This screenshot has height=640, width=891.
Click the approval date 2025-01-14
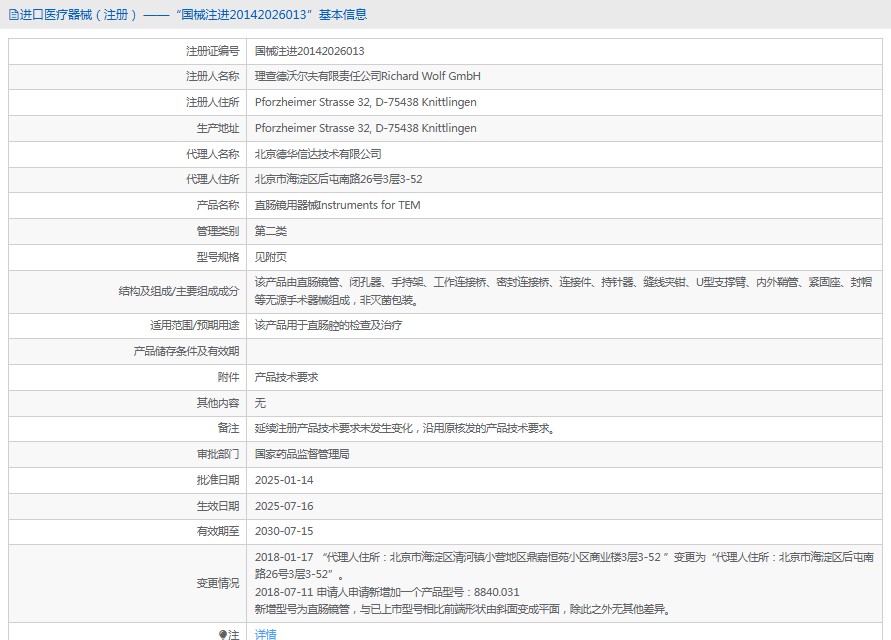coord(284,480)
